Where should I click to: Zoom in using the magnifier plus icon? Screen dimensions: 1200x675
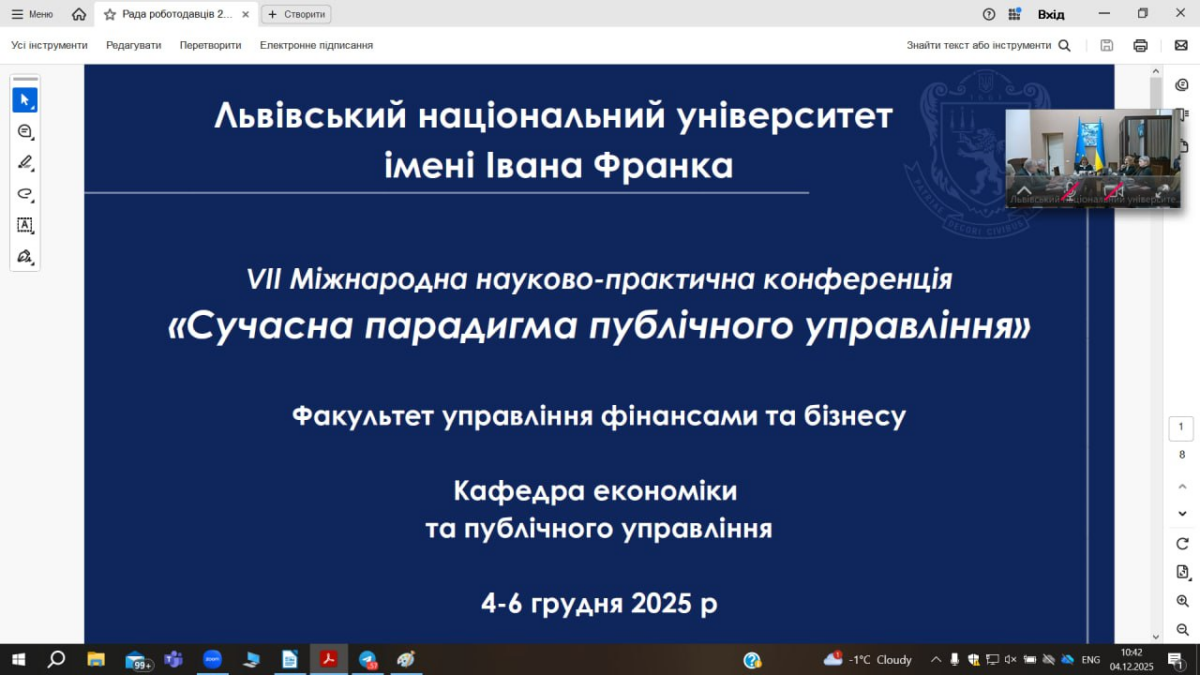1182,601
